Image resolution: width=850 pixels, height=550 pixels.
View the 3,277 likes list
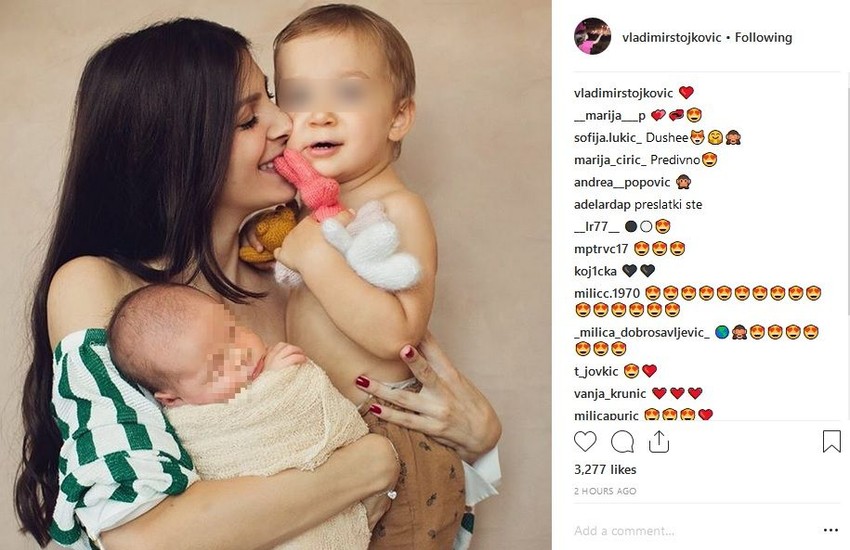(605, 469)
